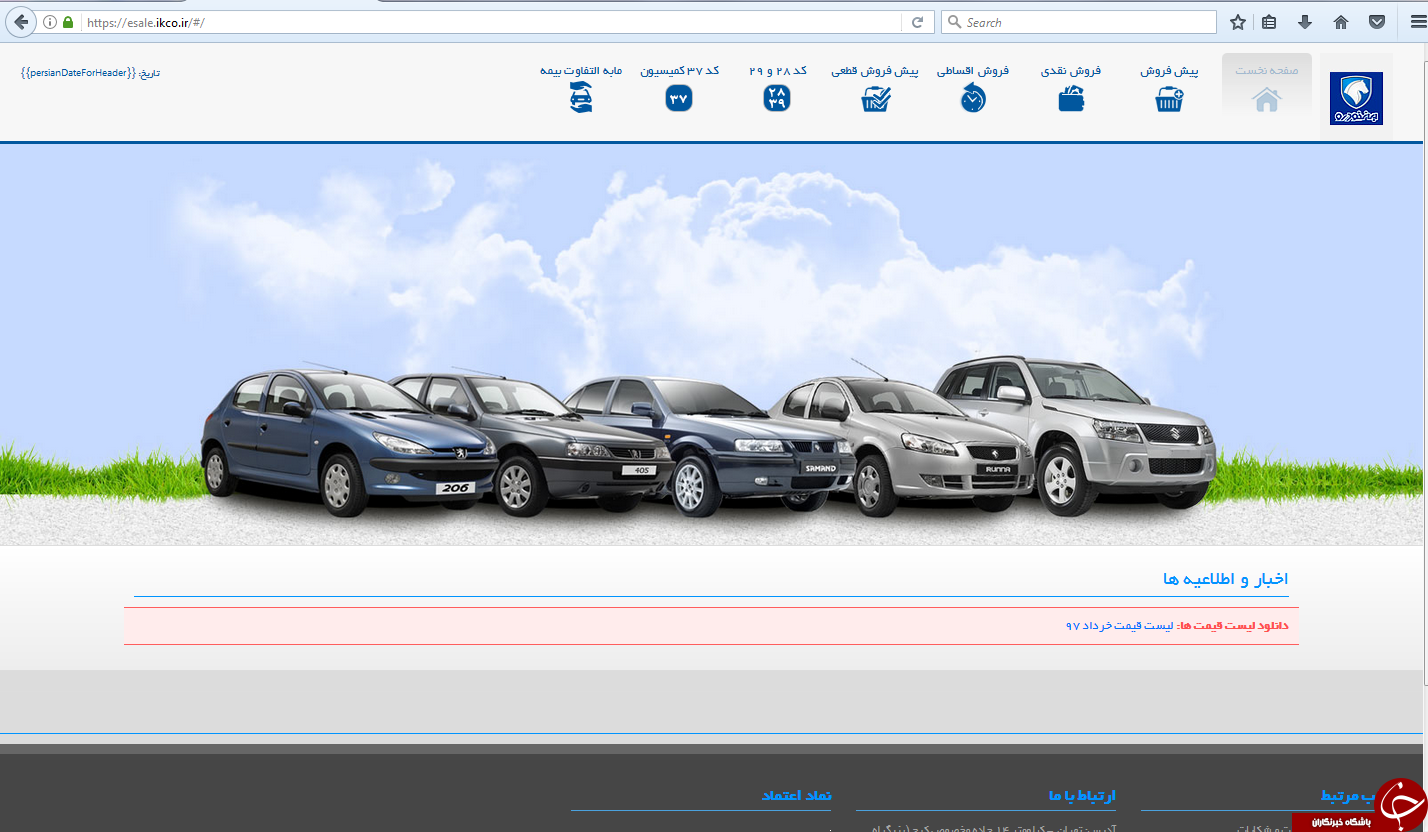
Task: Click the wallet icon under فروش نقدی
Action: pyautogui.click(x=1071, y=99)
